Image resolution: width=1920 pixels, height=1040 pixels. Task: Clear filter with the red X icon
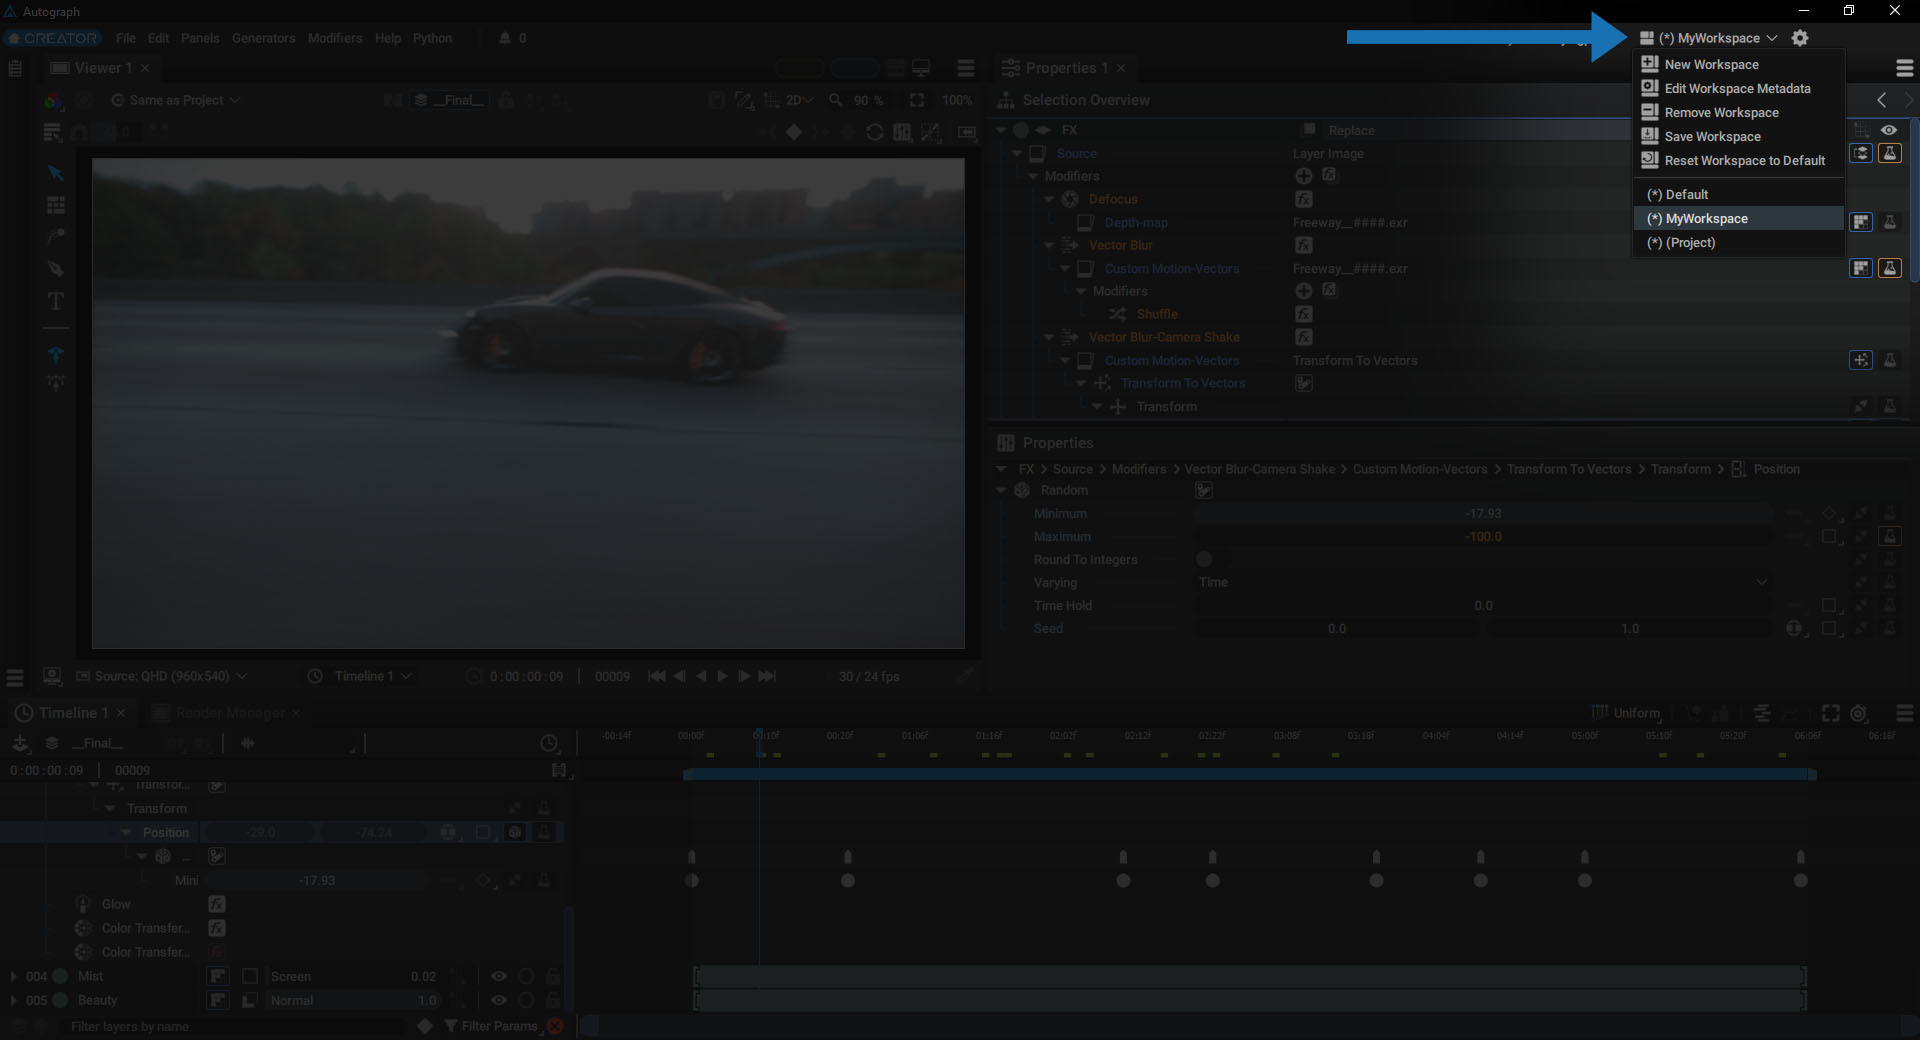click(x=555, y=1026)
